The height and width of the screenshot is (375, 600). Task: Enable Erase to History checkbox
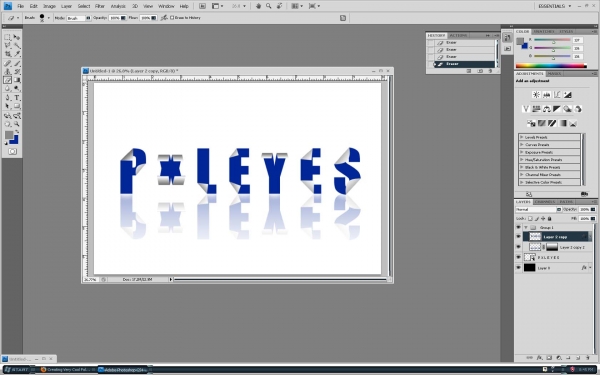(172, 18)
